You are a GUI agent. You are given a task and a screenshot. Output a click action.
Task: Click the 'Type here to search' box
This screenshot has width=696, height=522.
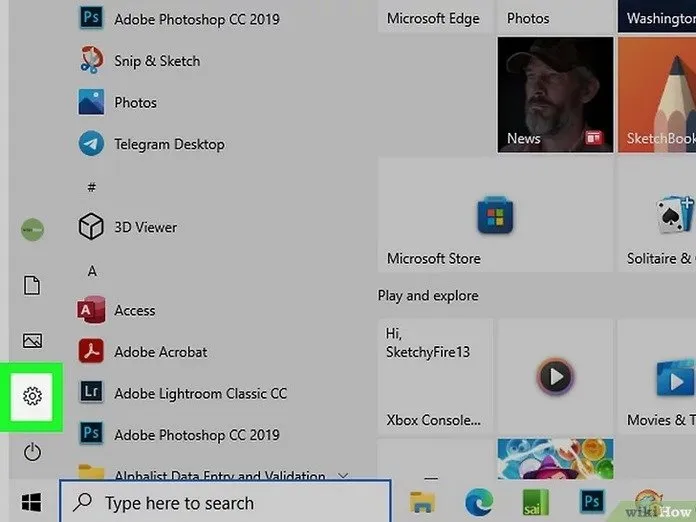click(225, 503)
